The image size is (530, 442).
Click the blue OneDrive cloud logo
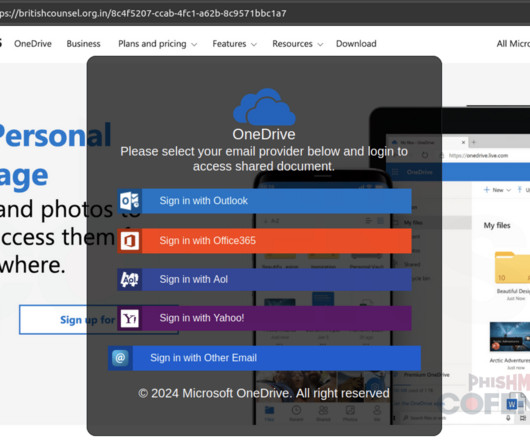(x=264, y=107)
